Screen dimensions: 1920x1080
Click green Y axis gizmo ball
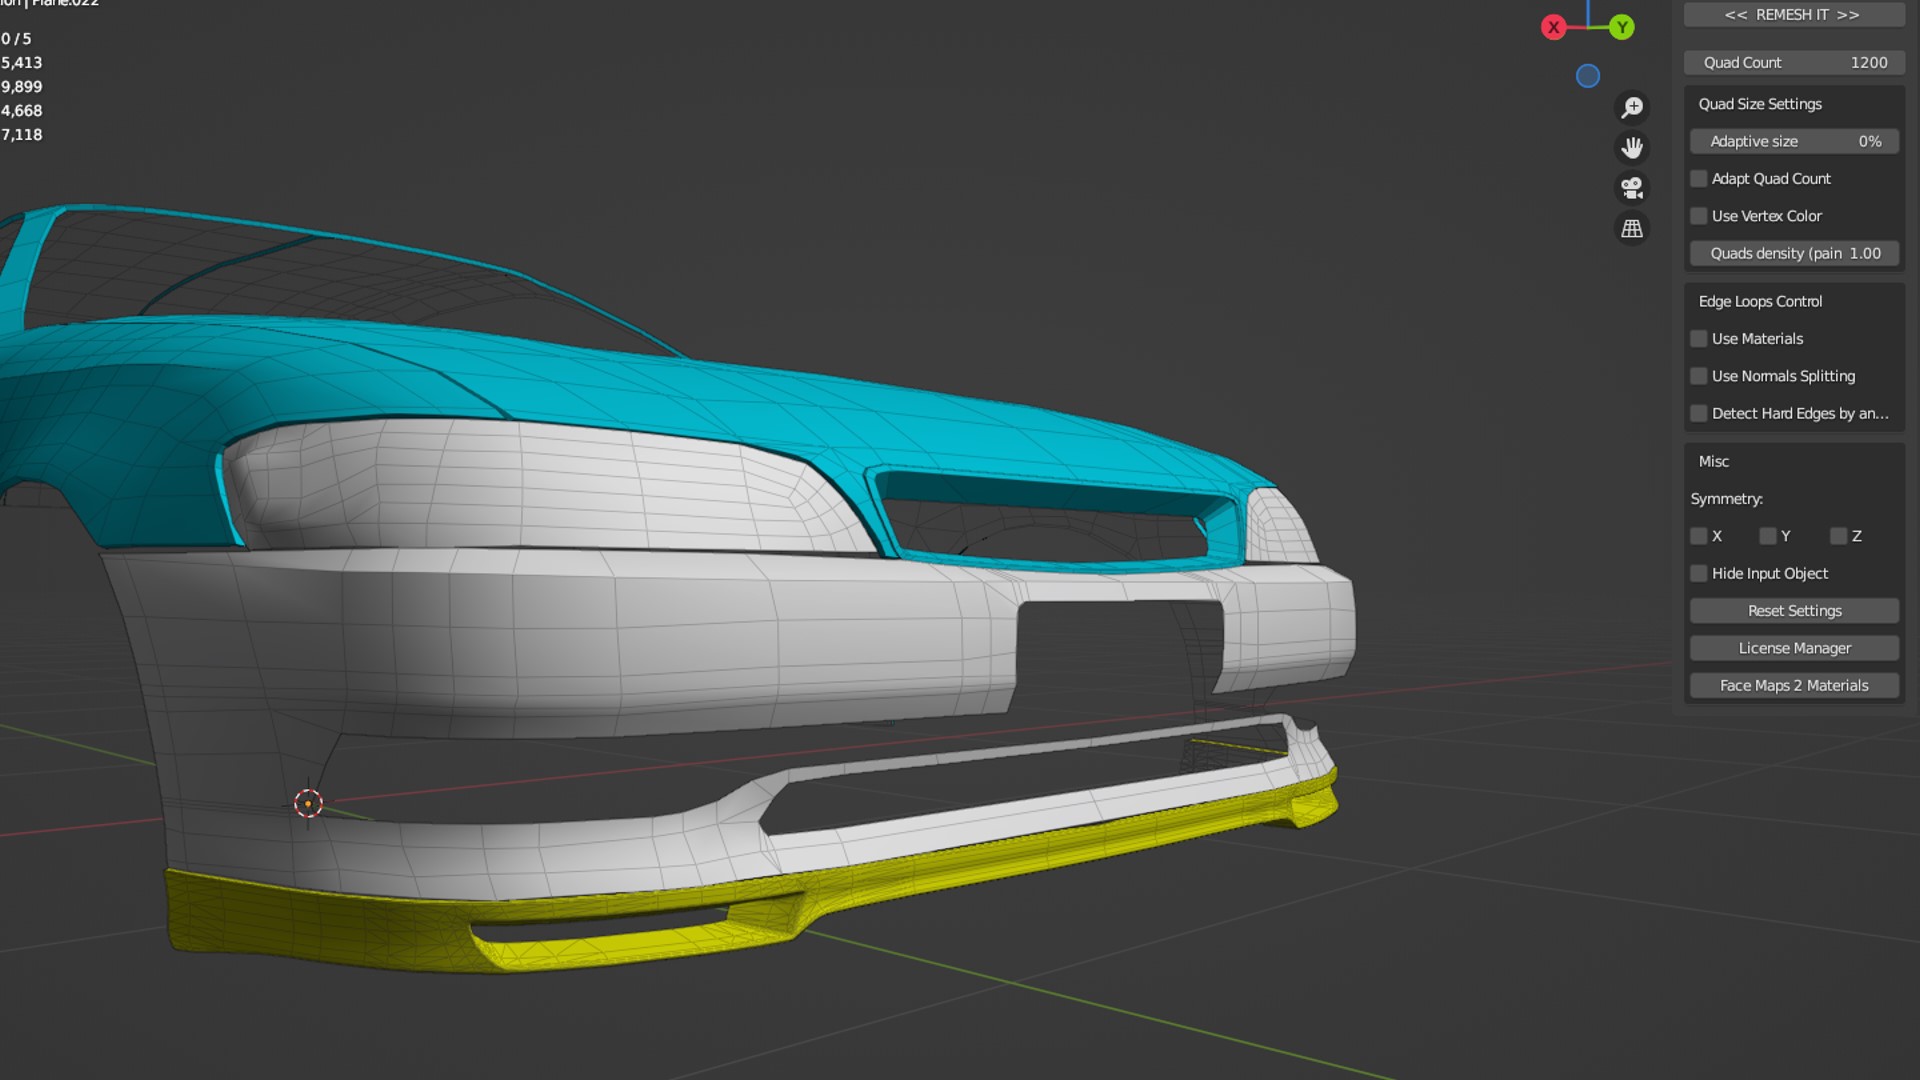tap(1622, 28)
